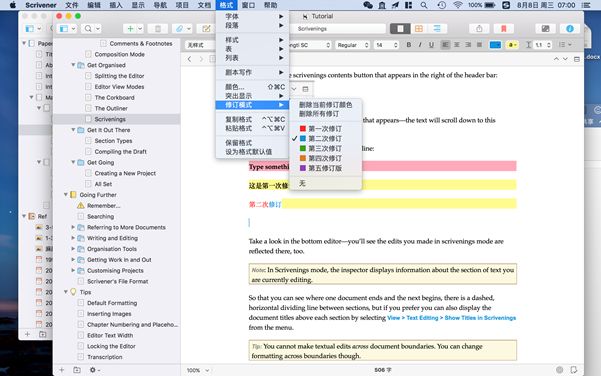601x376 pixels.
Task: Collapse the Tips folder
Action: coord(66,292)
